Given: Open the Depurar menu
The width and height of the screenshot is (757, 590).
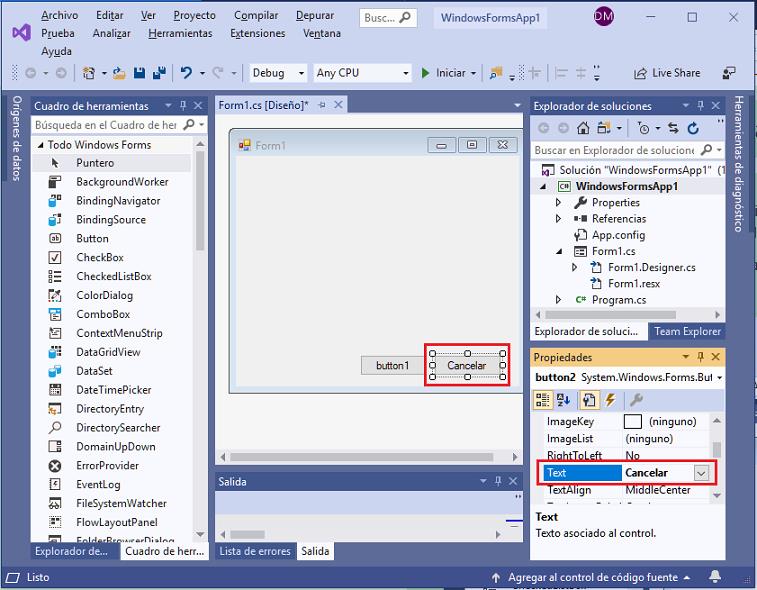Looking at the screenshot, I should click(x=315, y=15).
